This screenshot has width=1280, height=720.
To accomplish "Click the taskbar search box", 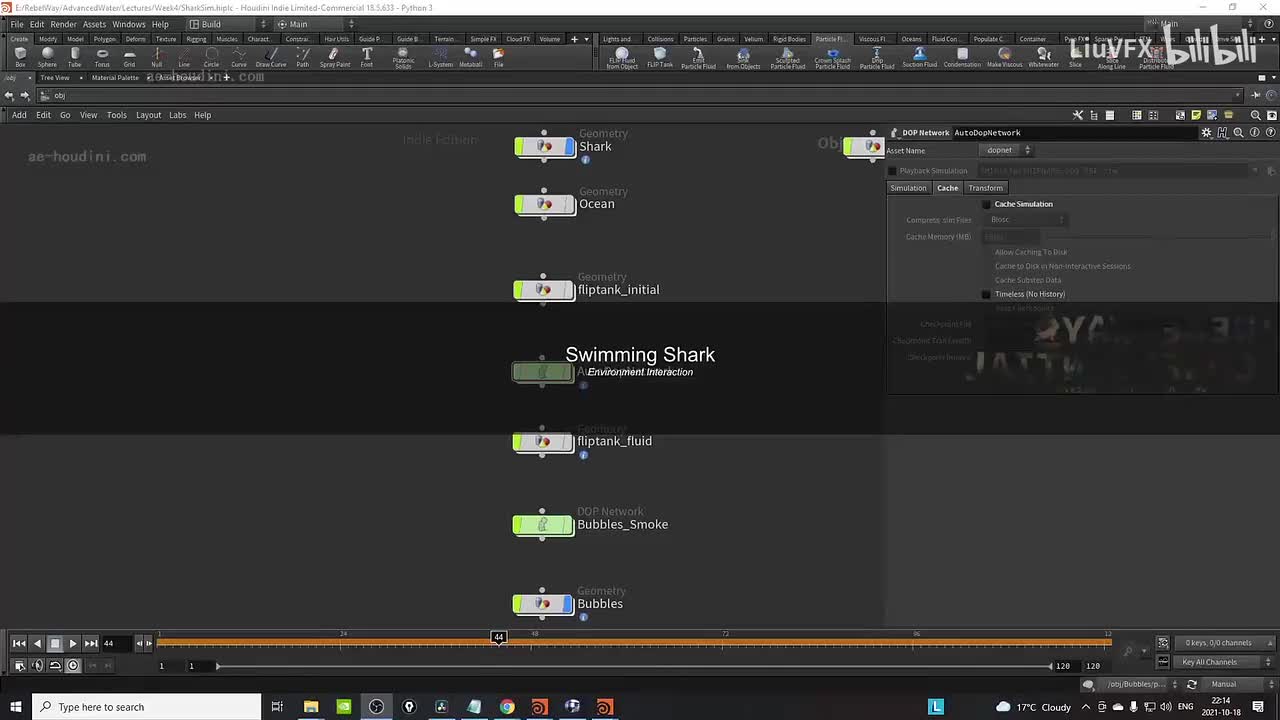I will click(146, 707).
